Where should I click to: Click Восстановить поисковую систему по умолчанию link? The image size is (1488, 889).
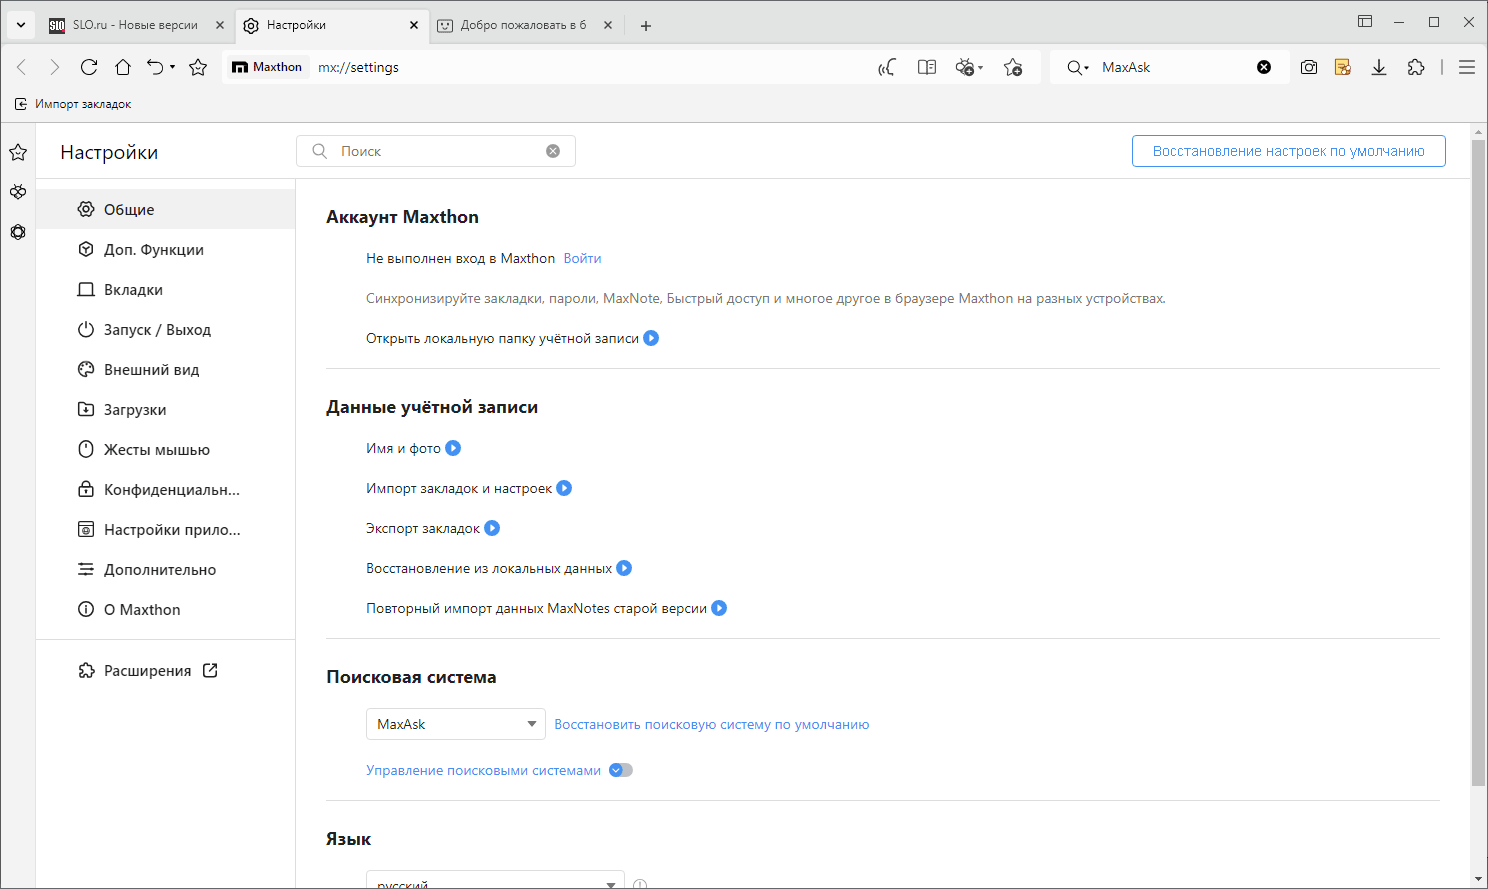click(712, 724)
